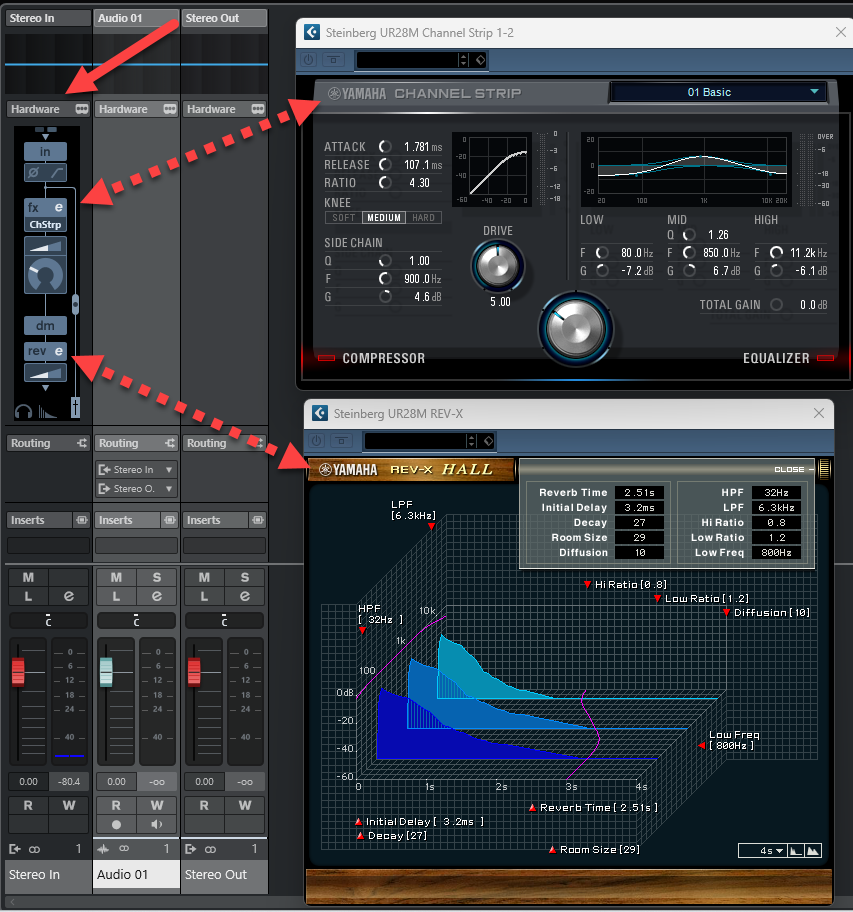Click the Stereo Out Hardware rack settings icon
853x912 pixels.
tap(258, 109)
